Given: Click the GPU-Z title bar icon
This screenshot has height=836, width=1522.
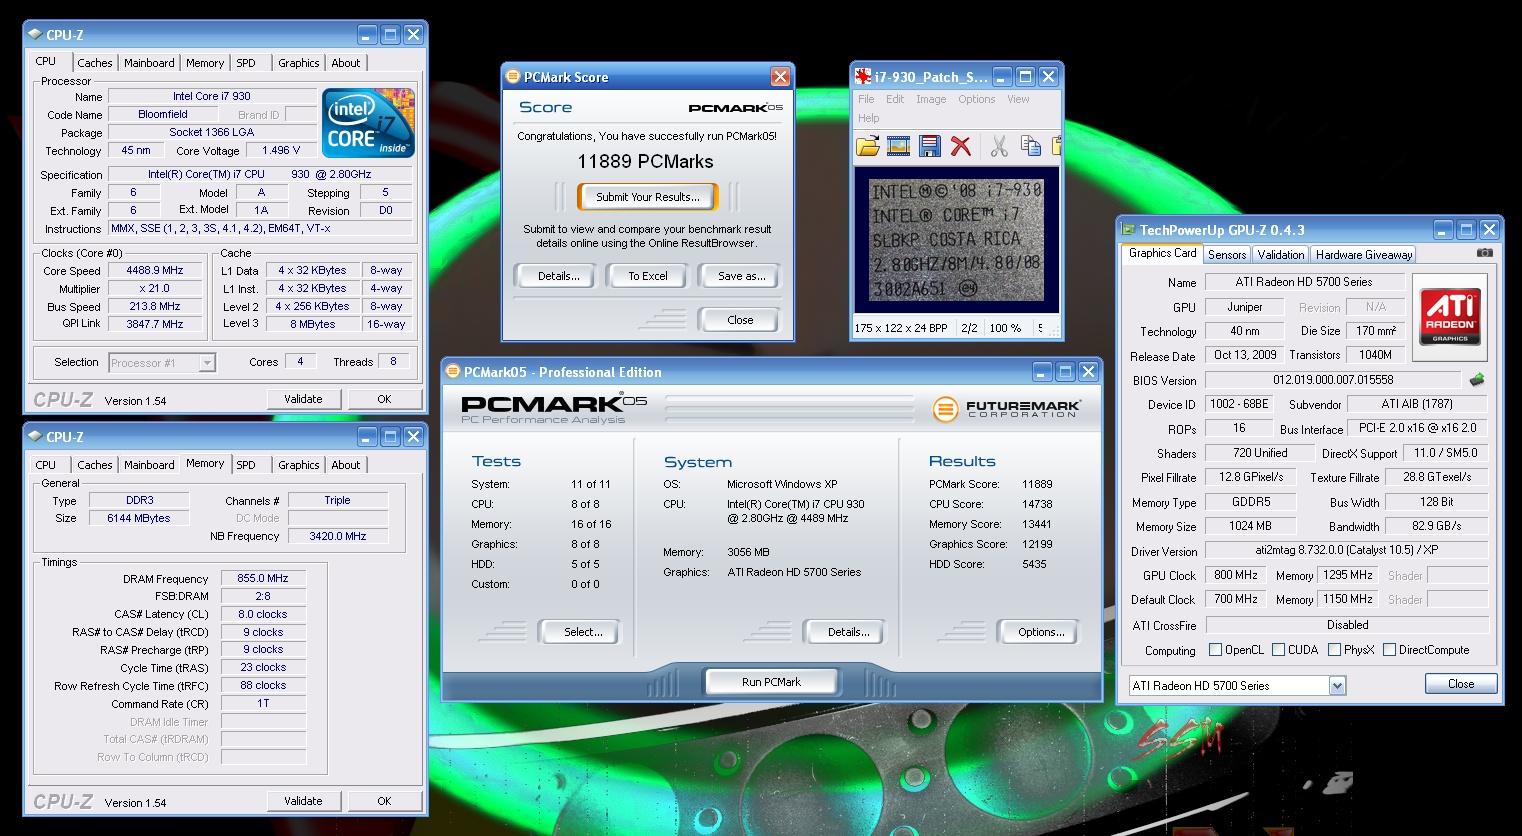Looking at the screenshot, I should (x=1128, y=229).
